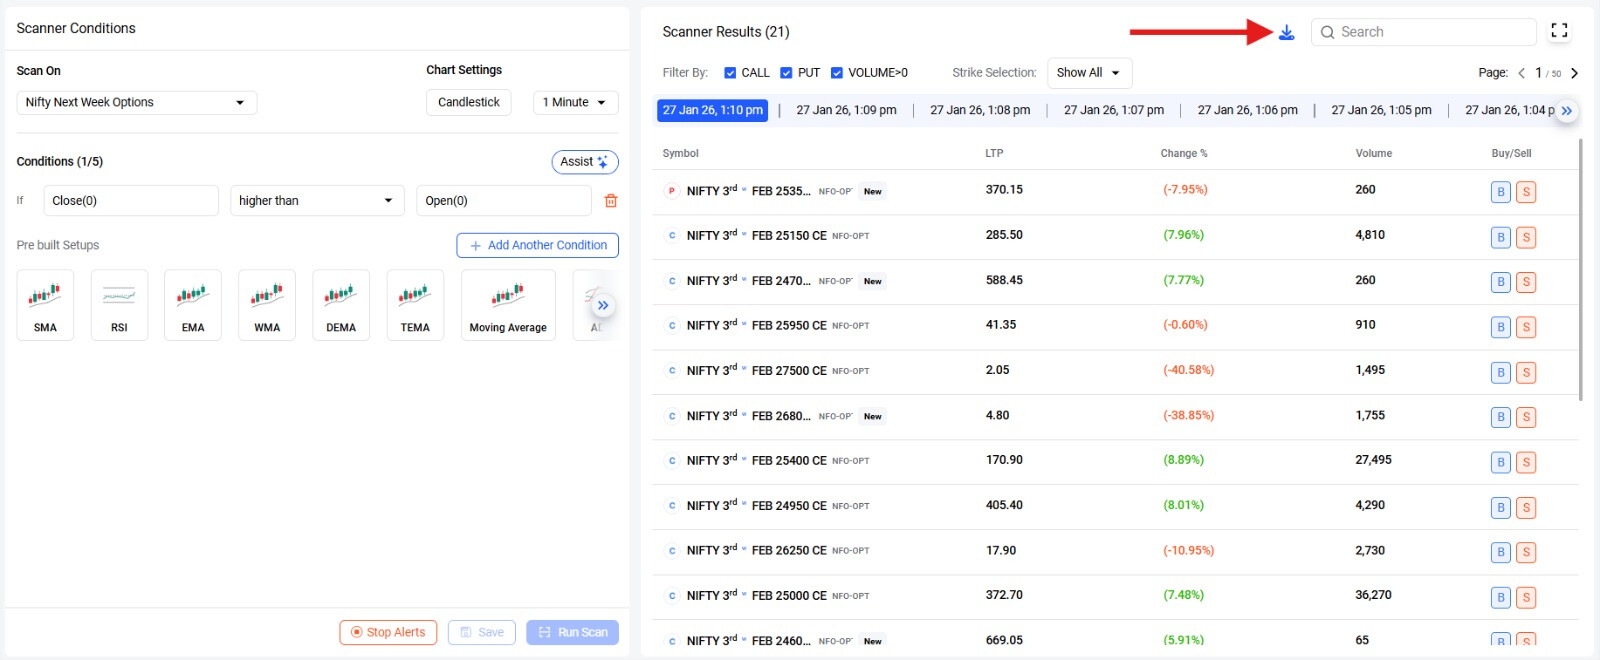Choose the DEMA pre-built setup
Image resolution: width=1600 pixels, height=660 pixels.
coord(341,305)
